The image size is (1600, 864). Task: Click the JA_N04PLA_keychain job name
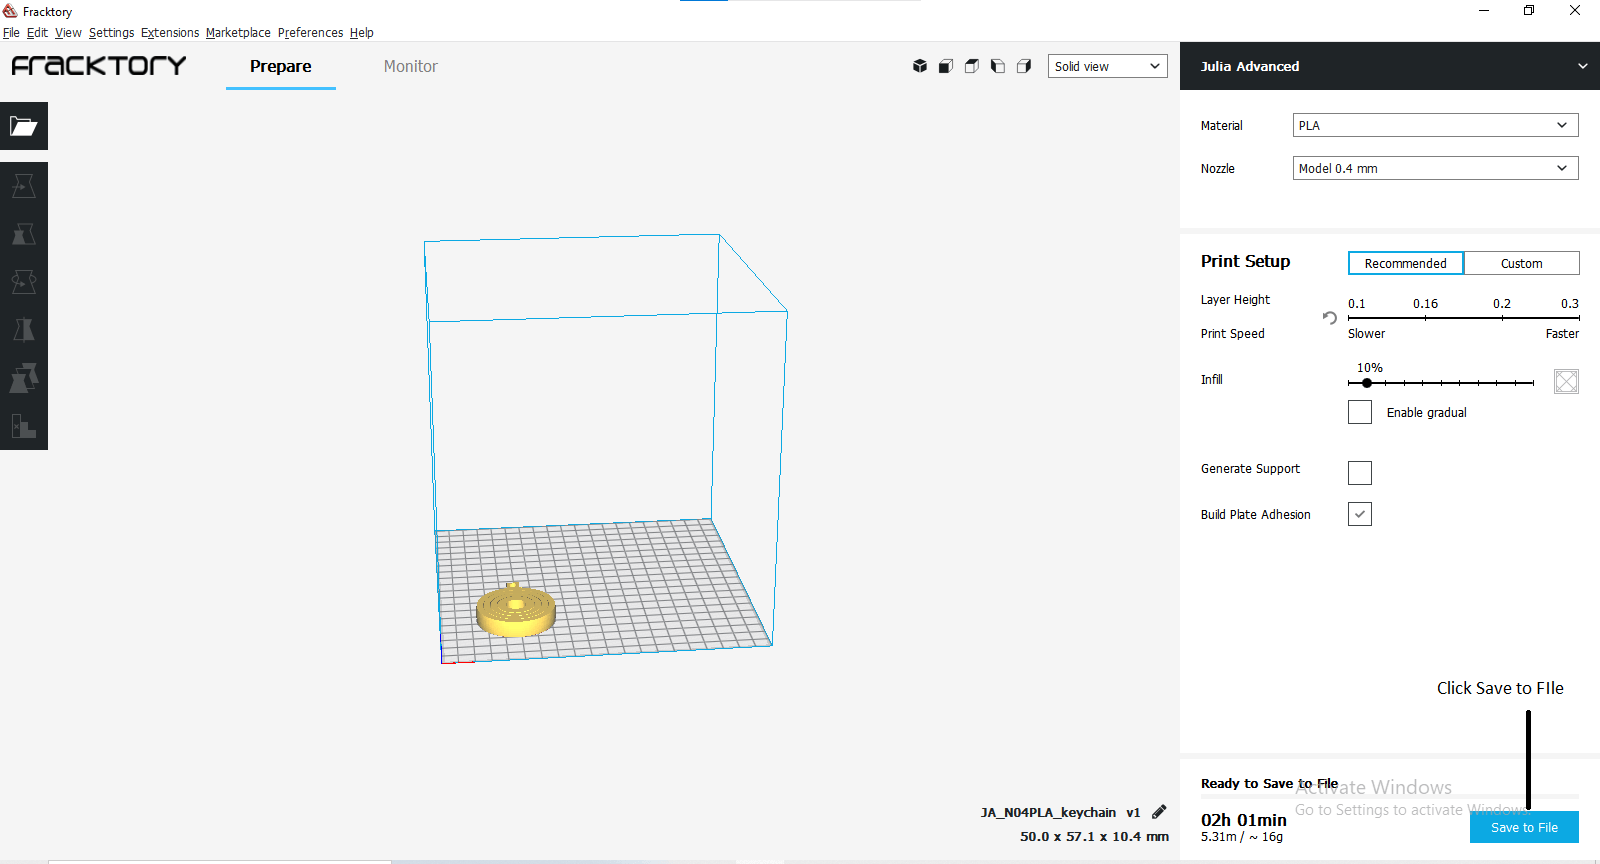pos(1048,812)
